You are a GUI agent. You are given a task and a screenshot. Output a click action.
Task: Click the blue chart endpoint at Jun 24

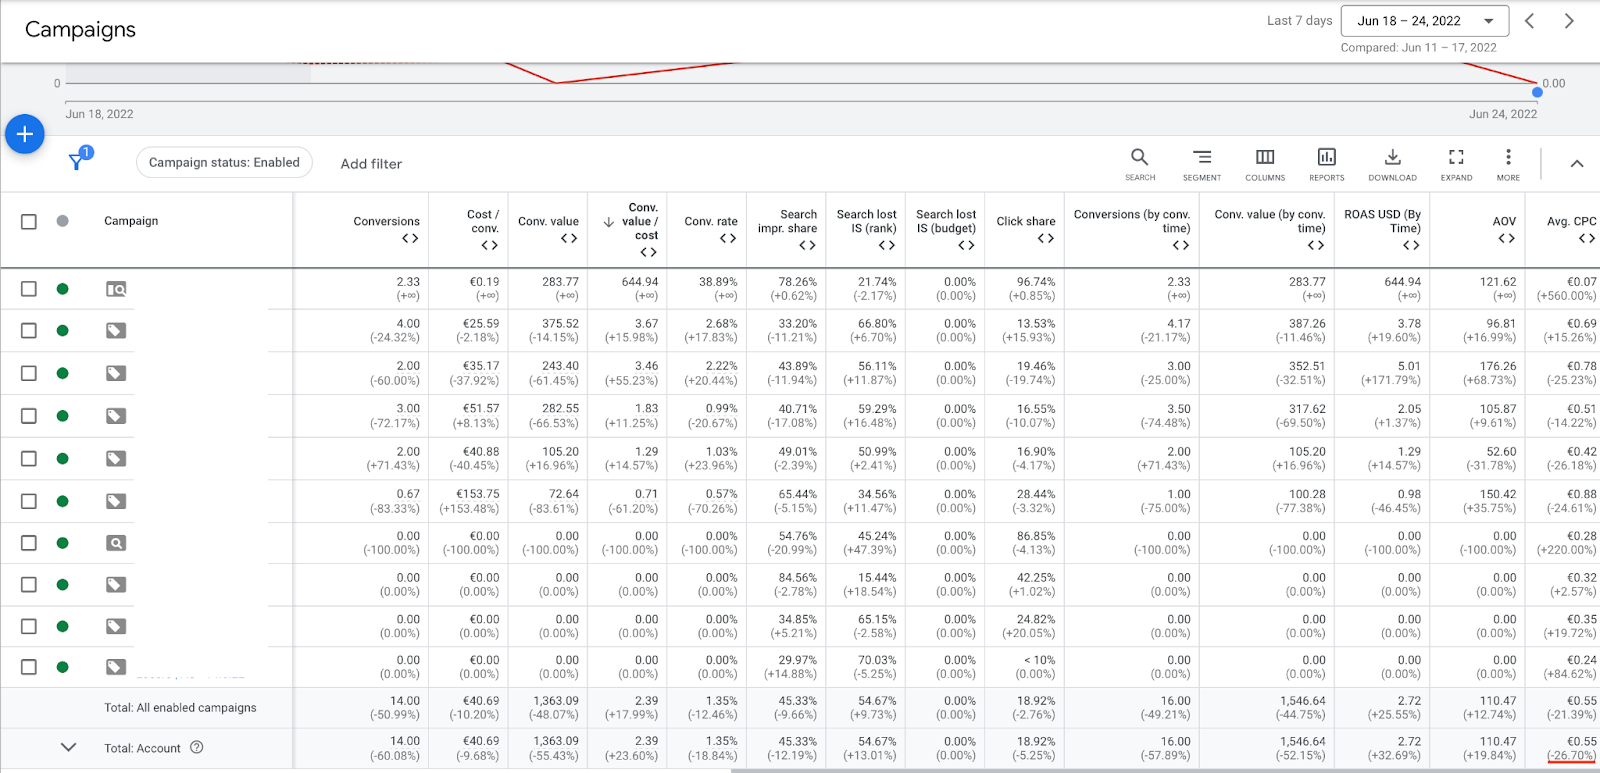tap(1537, 92)
